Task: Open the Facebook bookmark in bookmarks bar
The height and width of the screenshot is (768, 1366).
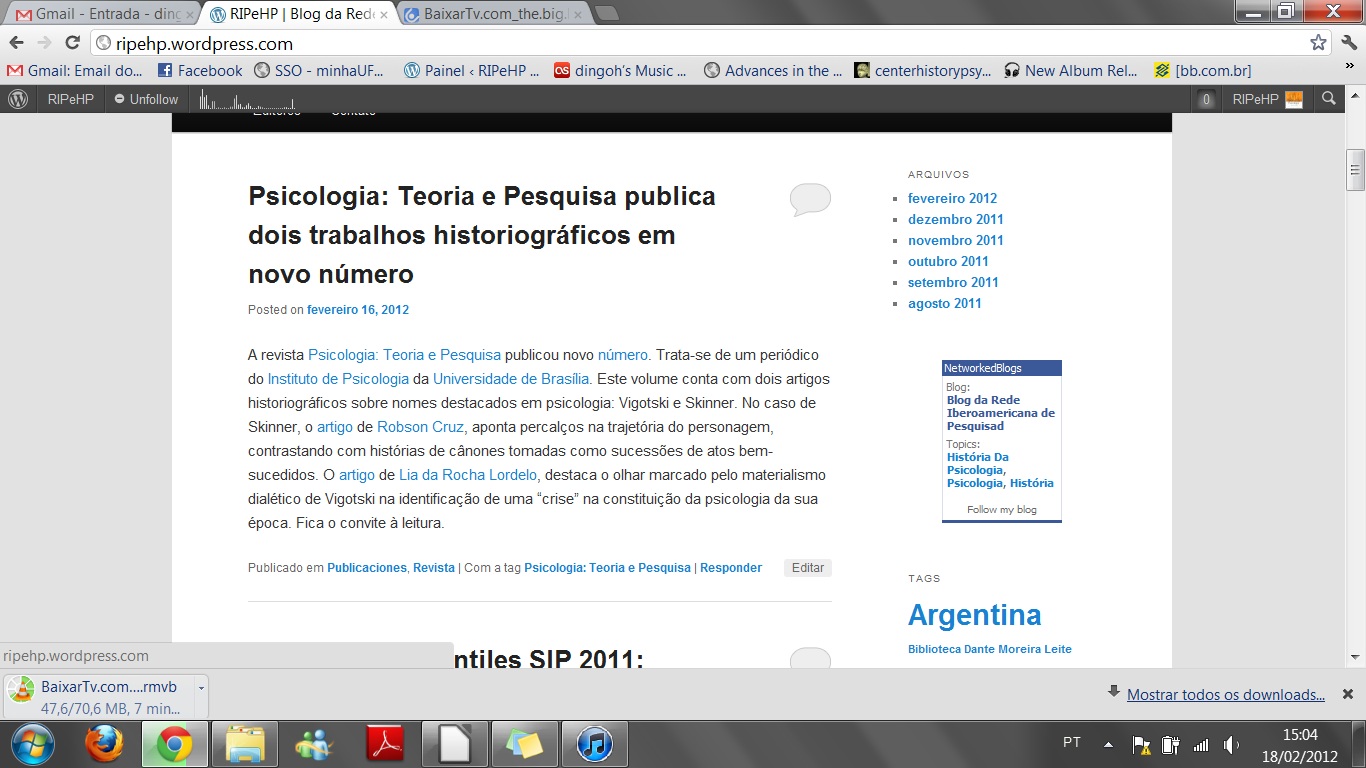Action: pos(200,71)
